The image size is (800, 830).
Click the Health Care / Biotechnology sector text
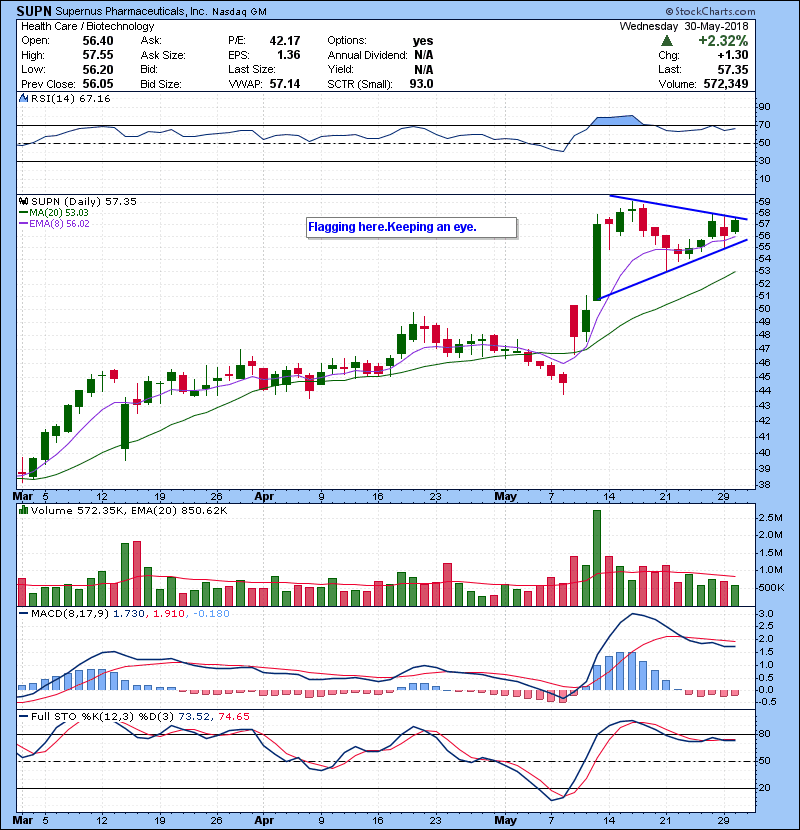pyautogui.click(x=88, y=26)
